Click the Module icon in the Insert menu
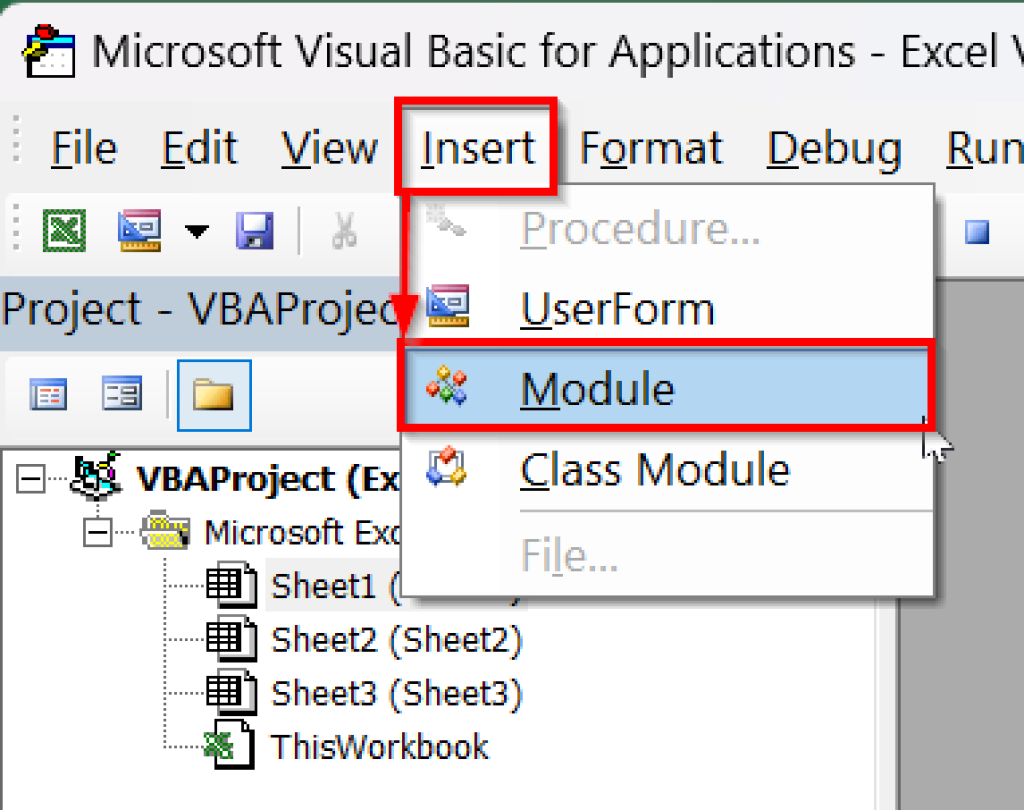 tap(450, 389)
